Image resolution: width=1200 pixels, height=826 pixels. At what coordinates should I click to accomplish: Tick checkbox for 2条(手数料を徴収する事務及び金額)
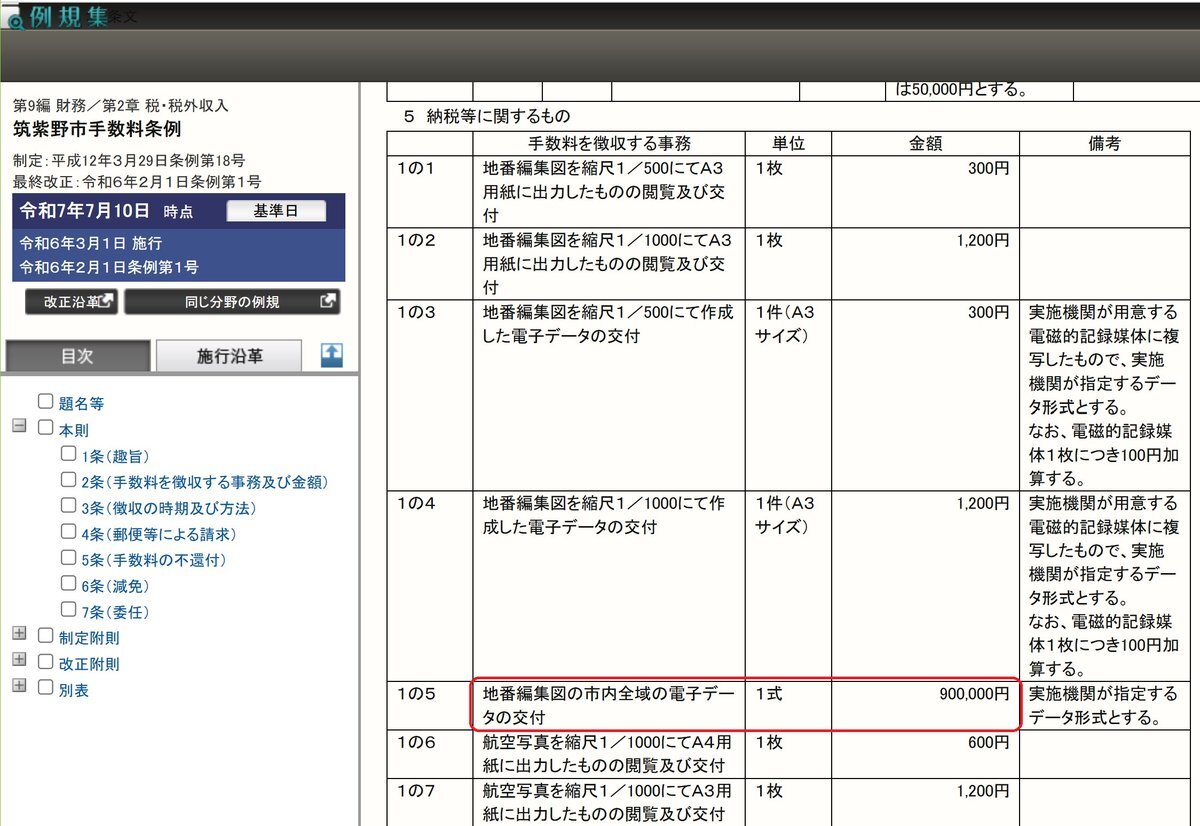click(x=68, y=480)
